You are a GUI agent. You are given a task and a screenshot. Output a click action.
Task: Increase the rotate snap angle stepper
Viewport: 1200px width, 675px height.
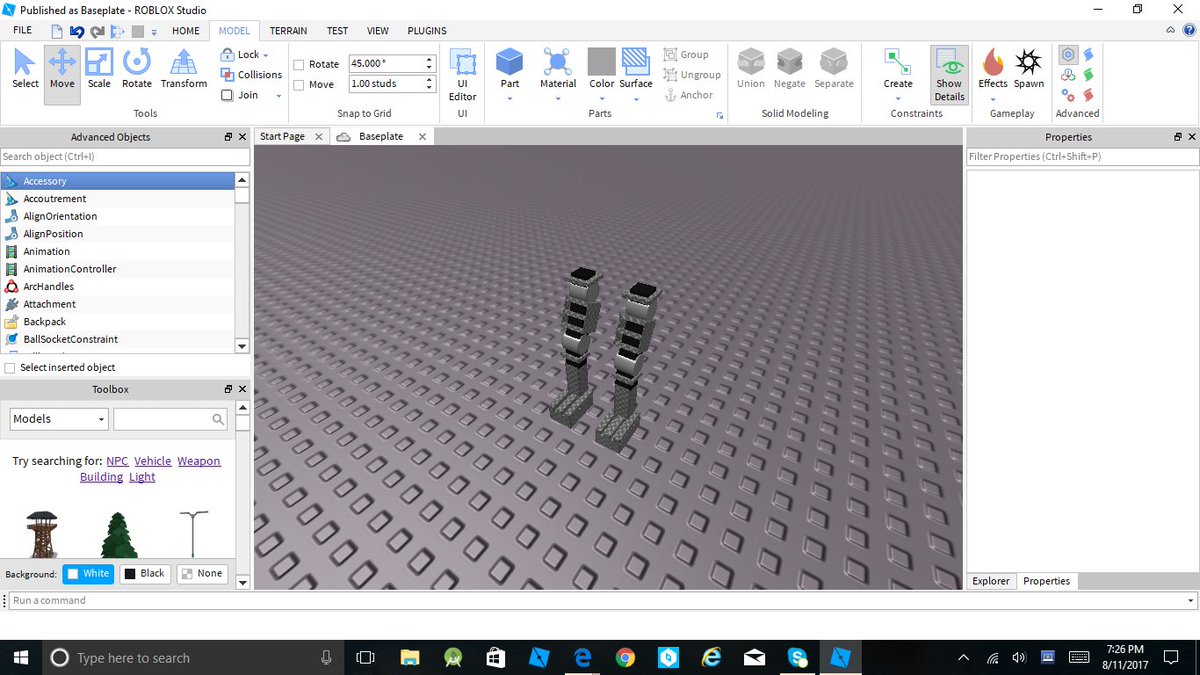pos(430,60)
